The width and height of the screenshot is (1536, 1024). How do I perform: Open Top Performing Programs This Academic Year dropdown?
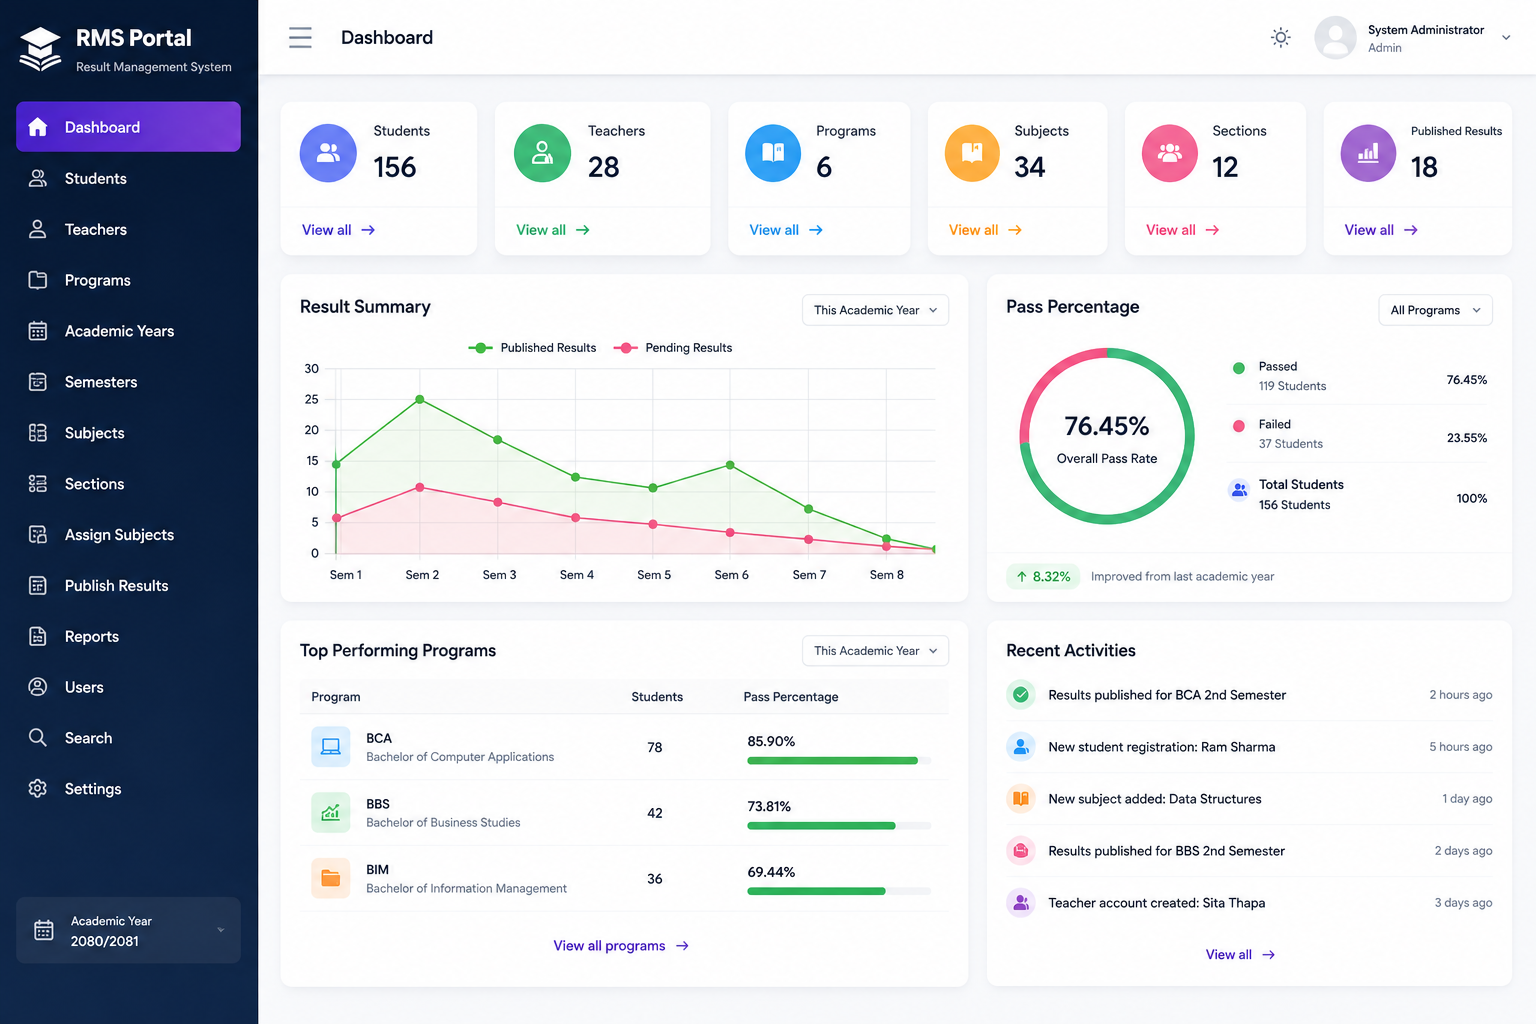point(875,651)
